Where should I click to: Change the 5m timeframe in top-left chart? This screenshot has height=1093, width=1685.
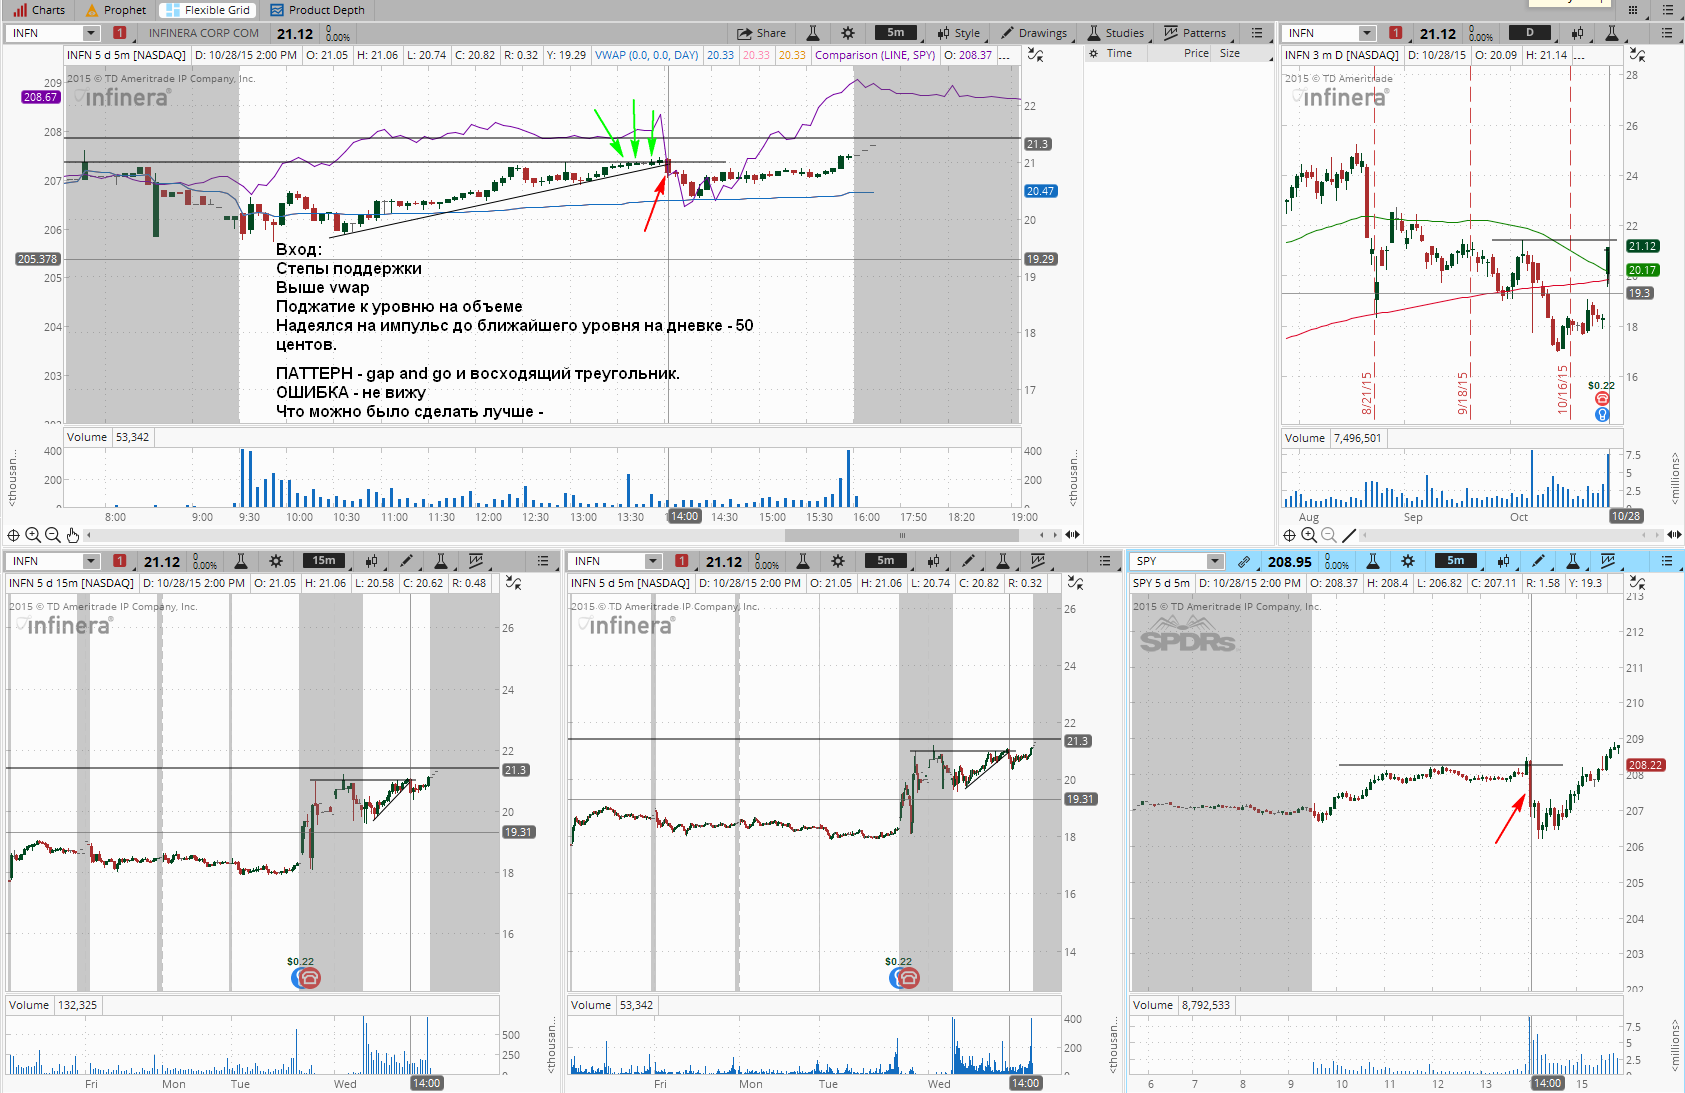(x=895, y=33)
